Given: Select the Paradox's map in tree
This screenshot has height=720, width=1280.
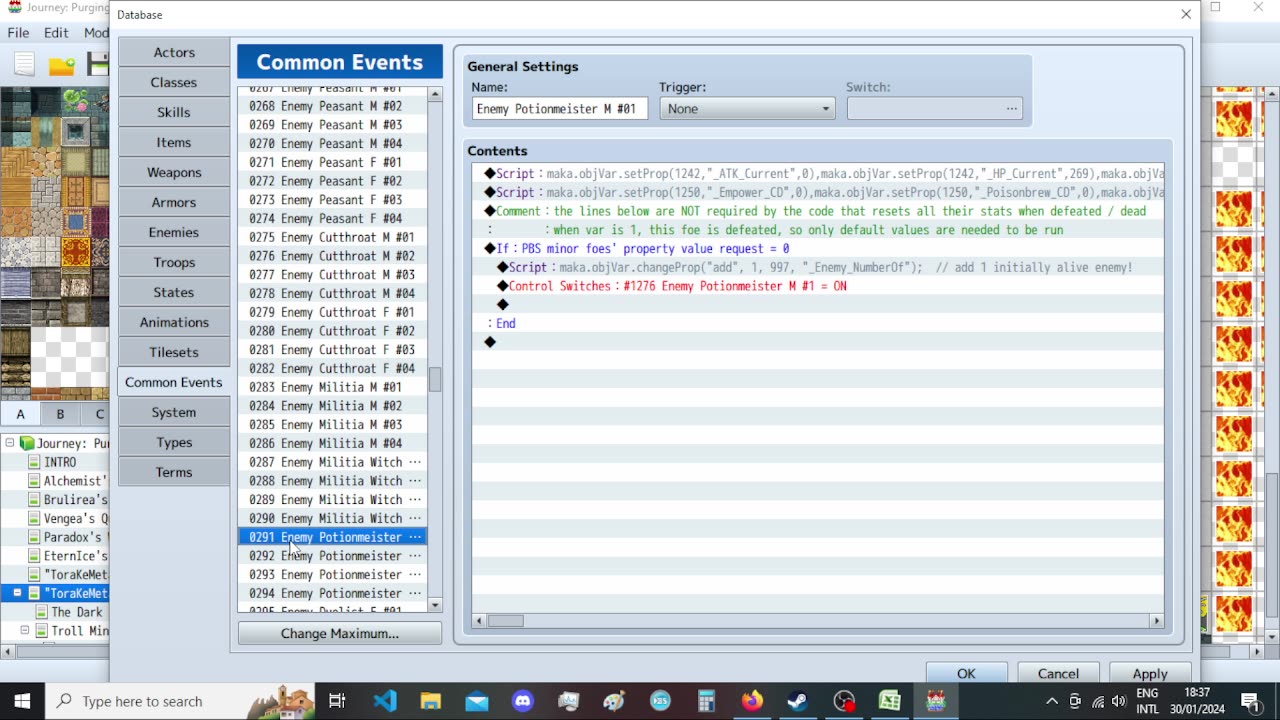Looking at the screenshot, I should 76,537.
